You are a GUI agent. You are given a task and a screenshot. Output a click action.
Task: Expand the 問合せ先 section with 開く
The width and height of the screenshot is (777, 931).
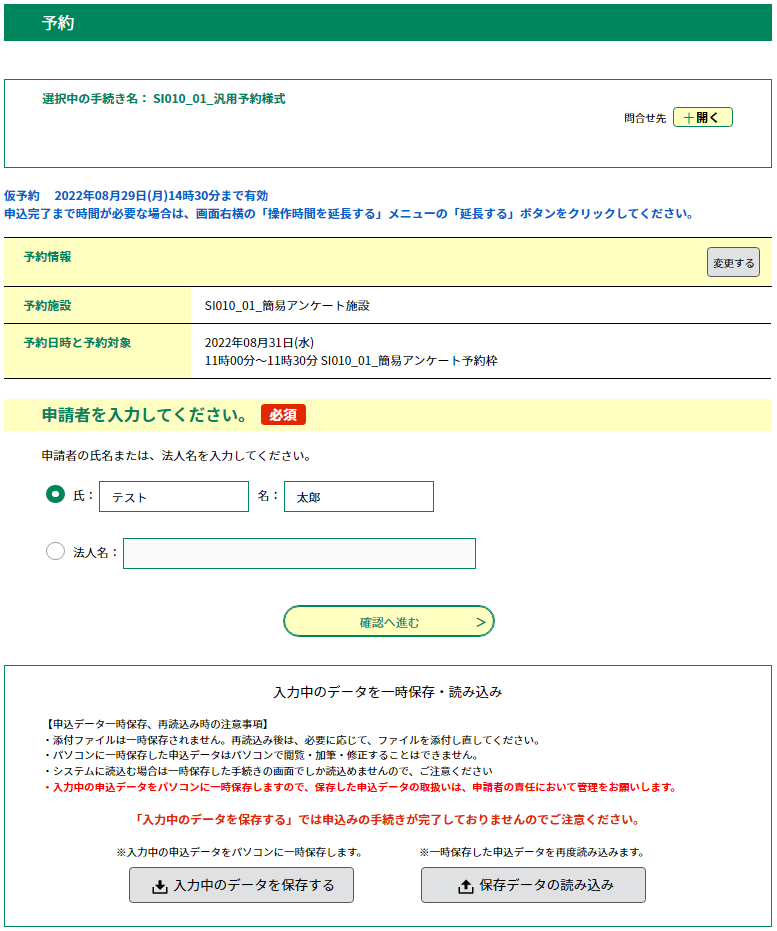coord(703,118)
